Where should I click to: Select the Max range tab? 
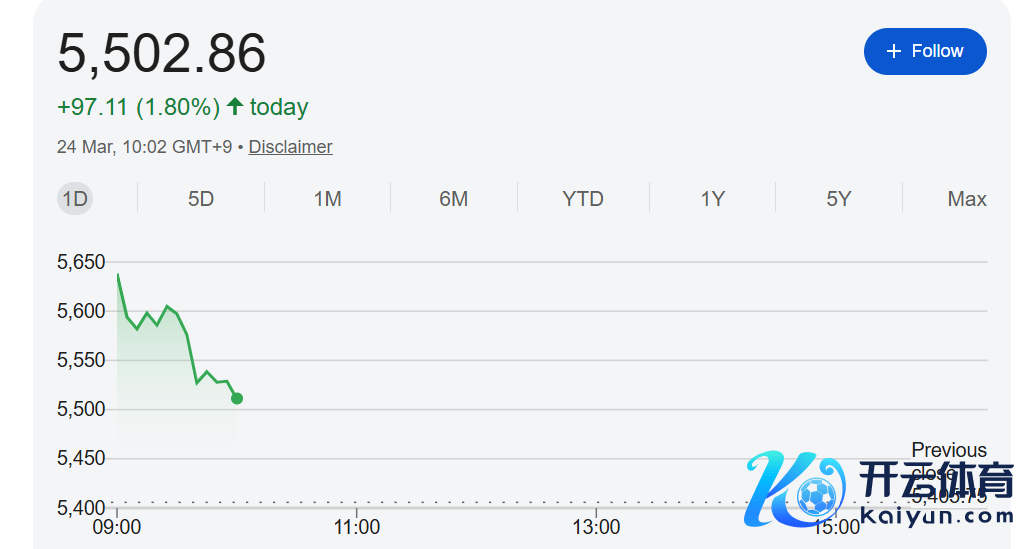coord(966,199)
